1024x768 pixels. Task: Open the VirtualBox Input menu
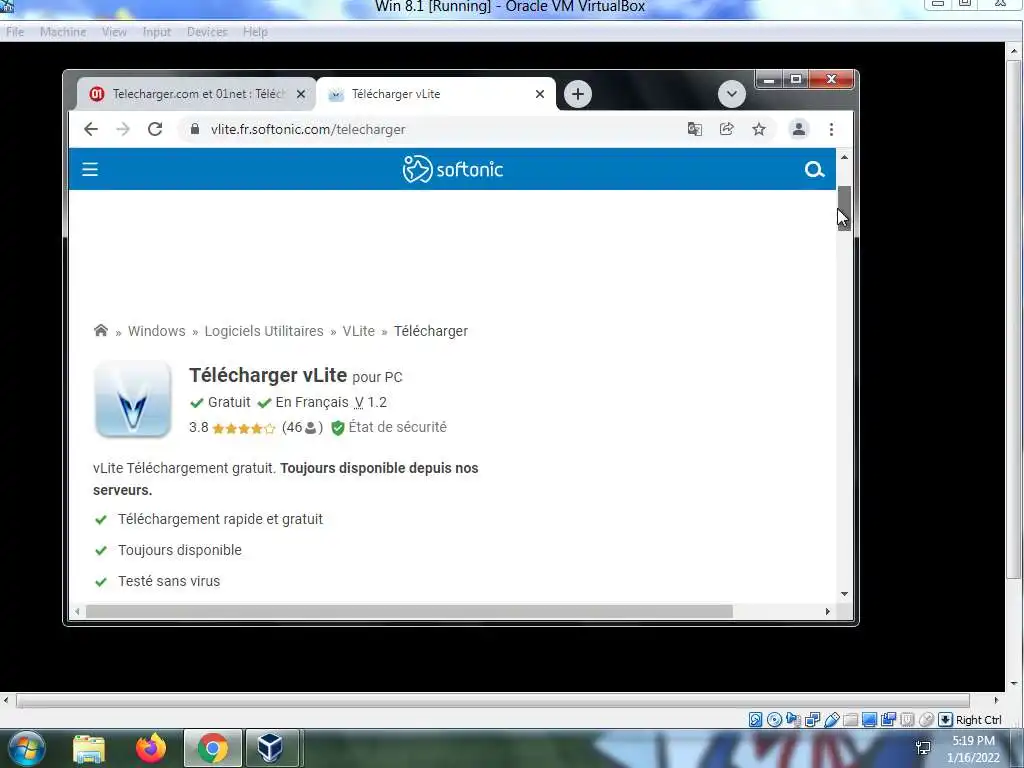point(157,31)
